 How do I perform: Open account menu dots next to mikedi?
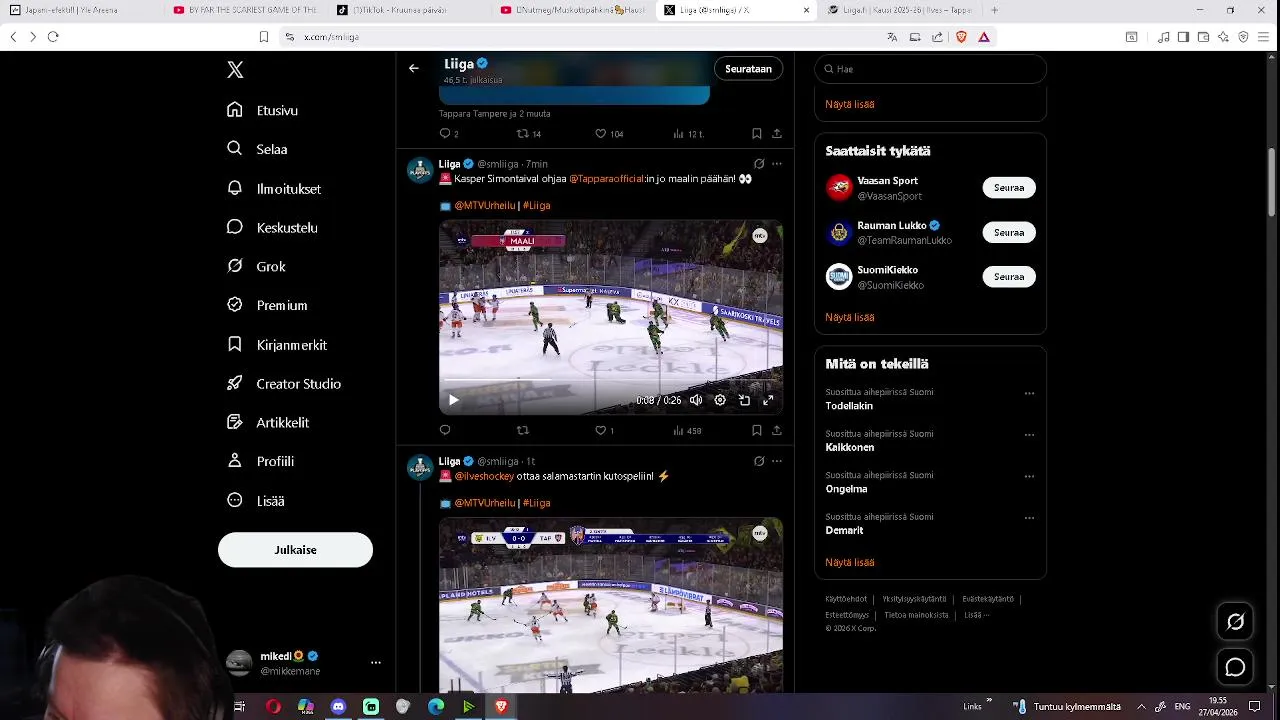pos(376,663)
